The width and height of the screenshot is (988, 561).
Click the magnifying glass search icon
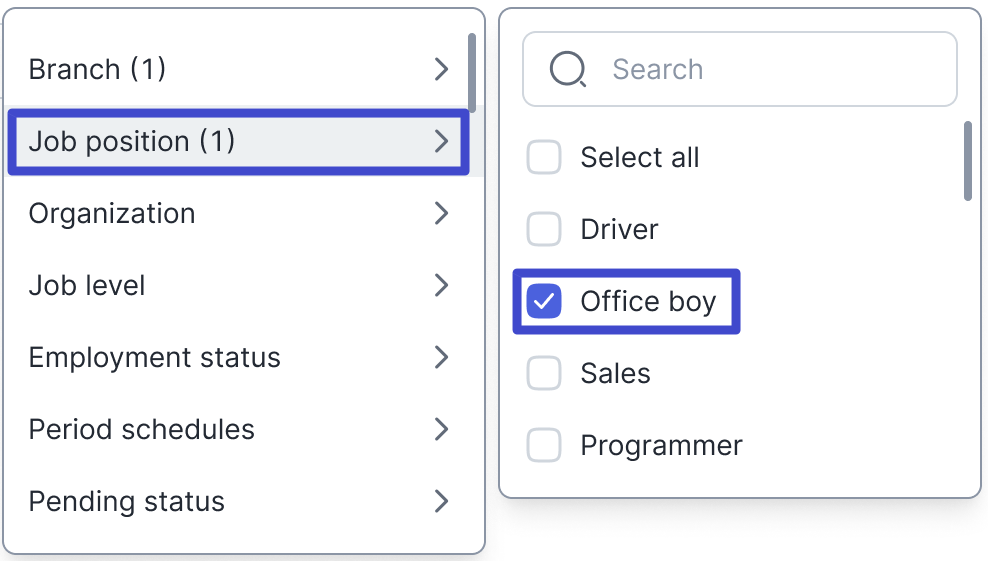tap(568, 69)
